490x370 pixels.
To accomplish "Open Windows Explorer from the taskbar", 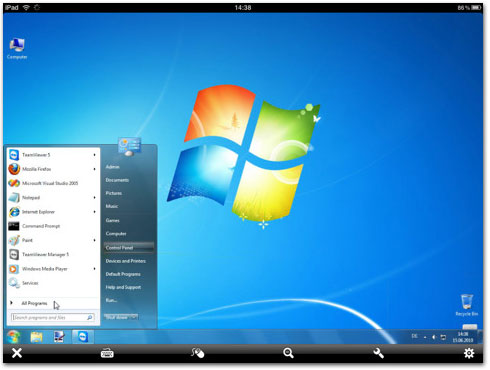I will [x=36, y=337].
